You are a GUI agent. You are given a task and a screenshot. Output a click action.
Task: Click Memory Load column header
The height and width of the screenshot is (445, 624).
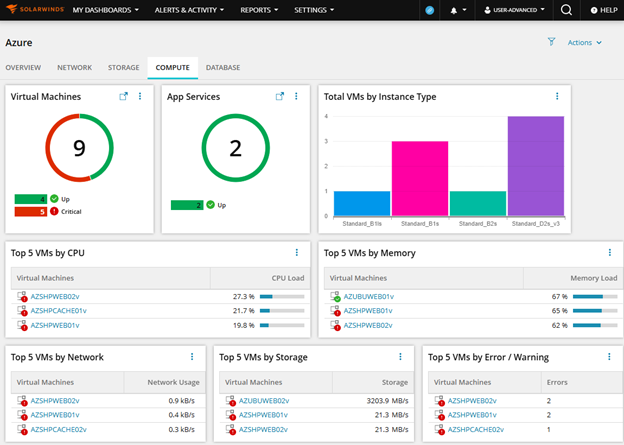coord(593,278)
